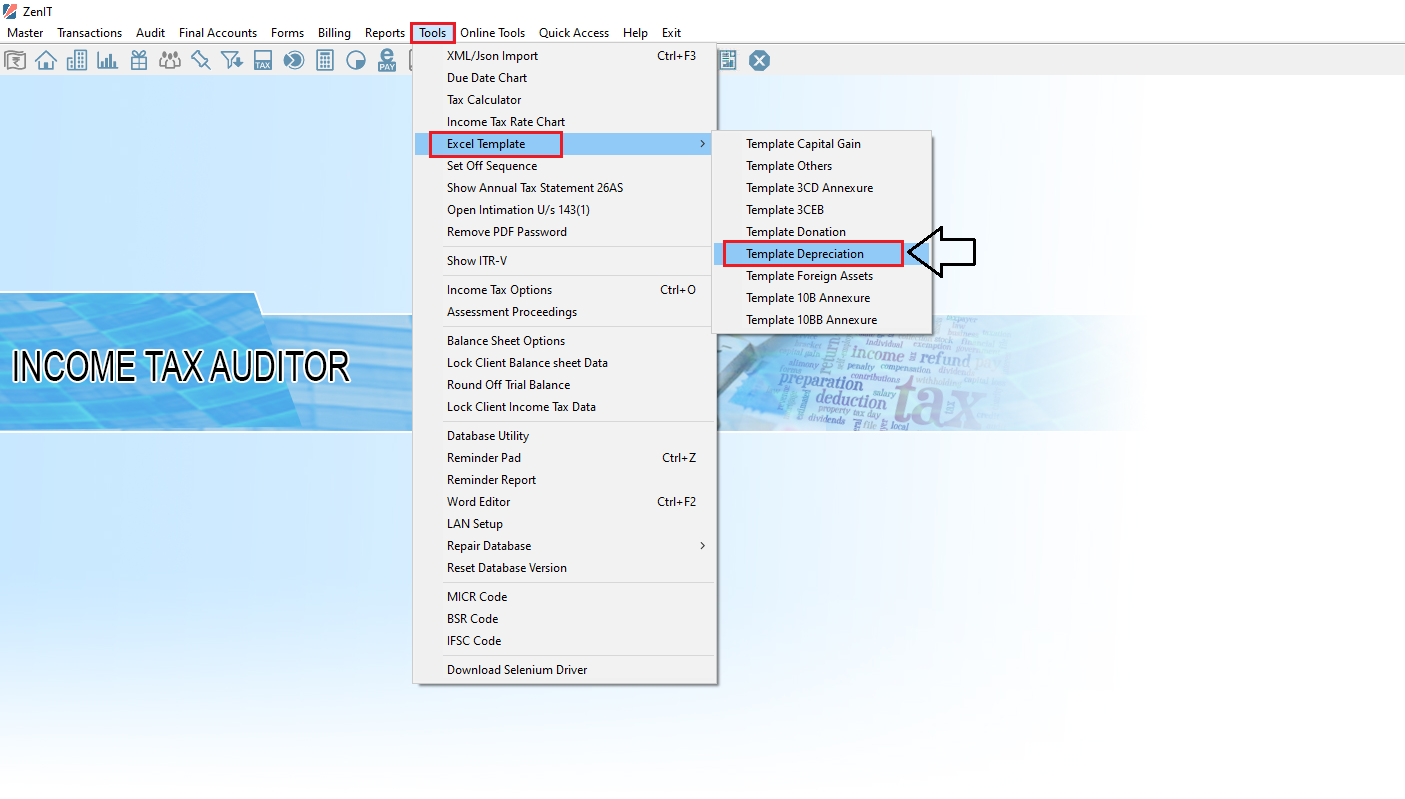Open BSR Code lookup
This screenshot has width=1405, height=799.
(565, 619)
